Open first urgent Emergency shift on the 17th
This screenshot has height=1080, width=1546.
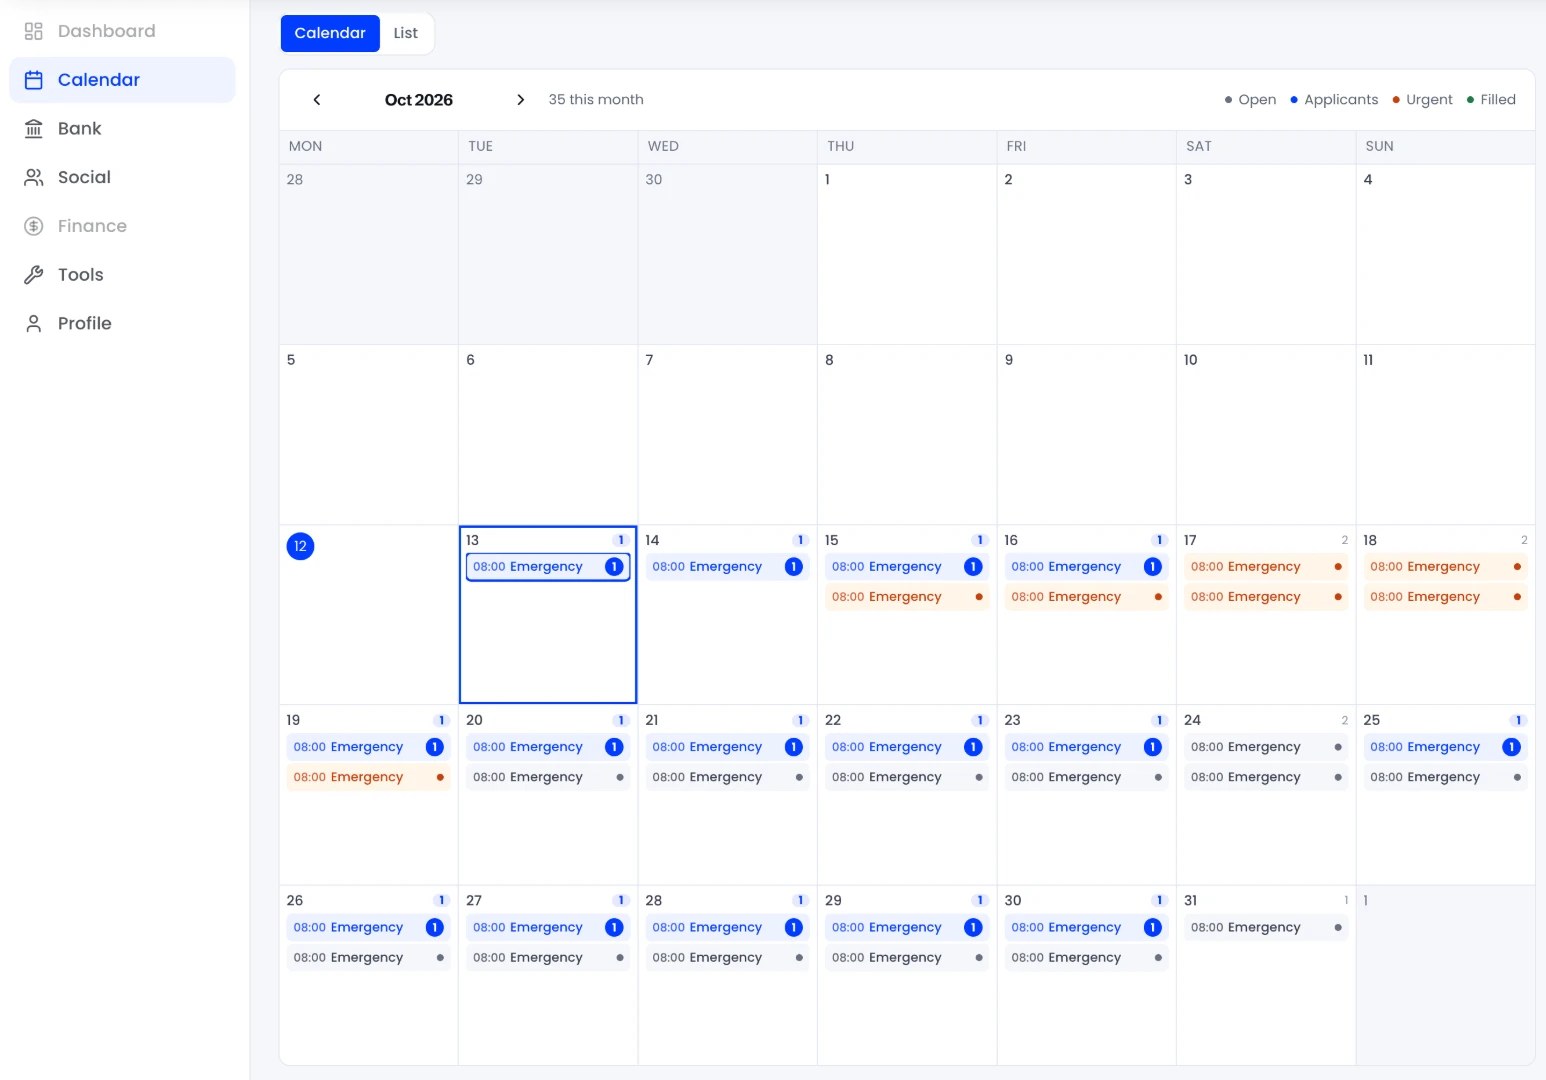point(1266,567)
